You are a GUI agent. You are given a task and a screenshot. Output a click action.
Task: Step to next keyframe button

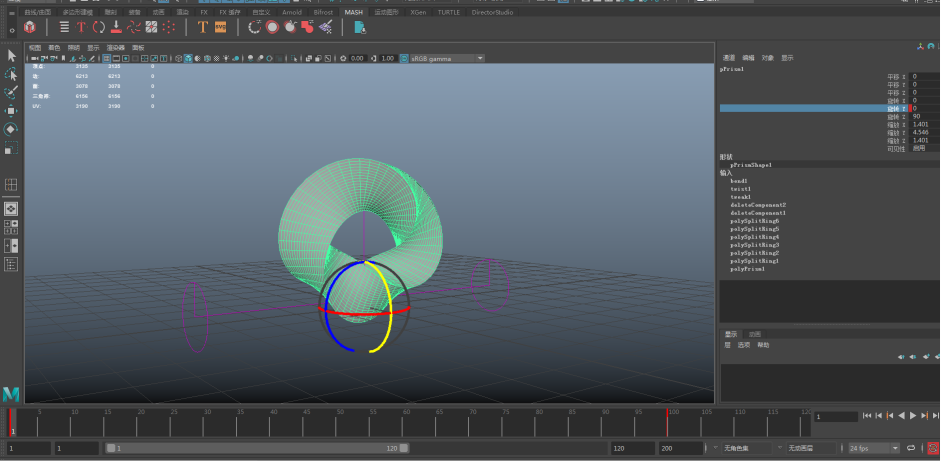coord(925,416)
